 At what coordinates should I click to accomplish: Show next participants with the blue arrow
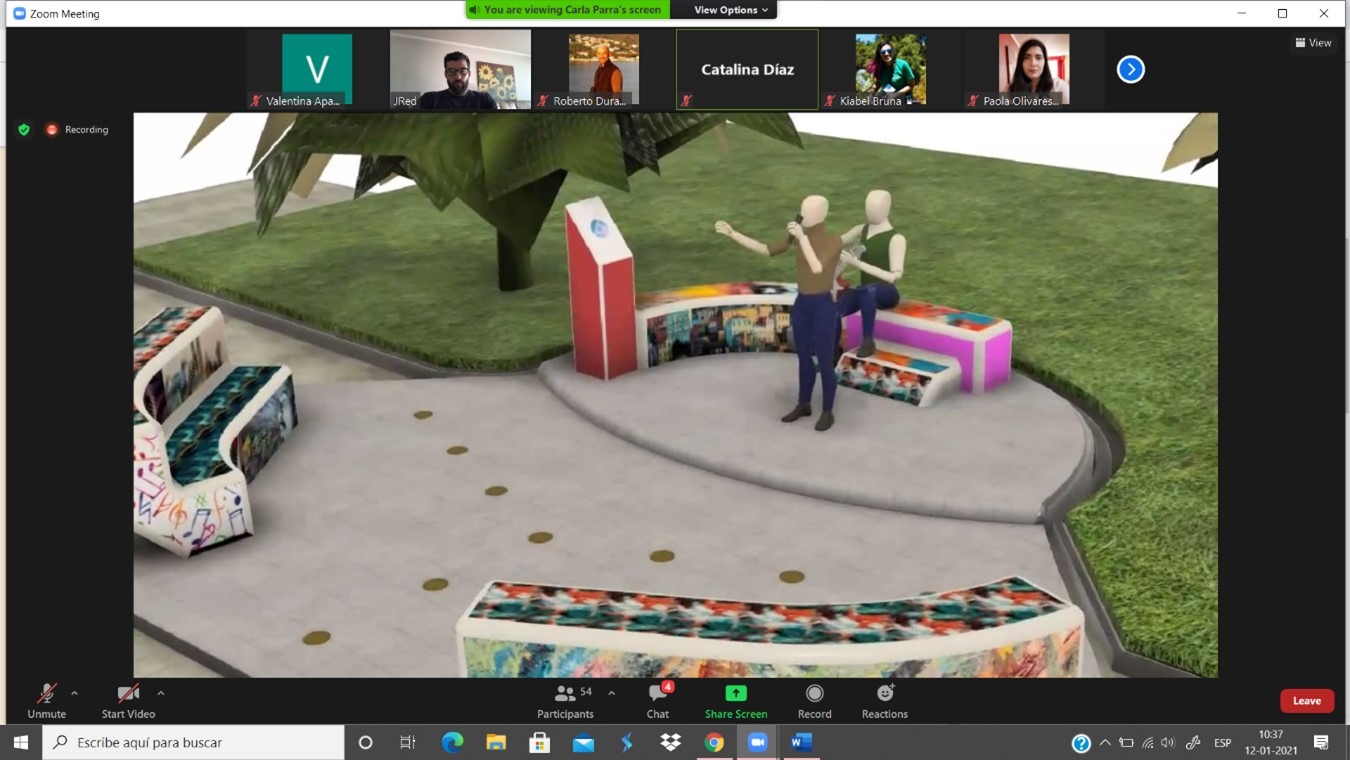[1130, 69]
